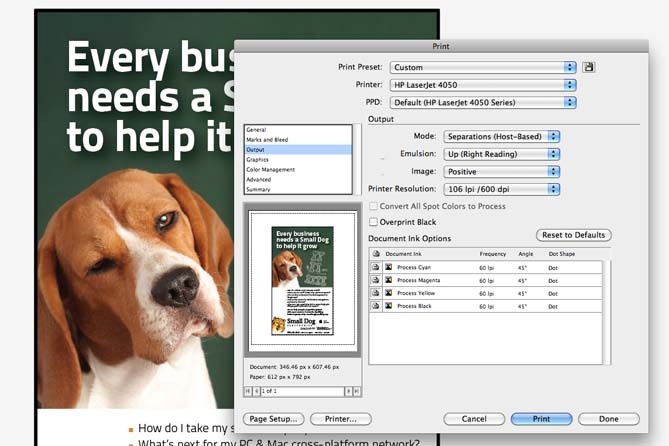
Task: Click the Document Ink Options table scrollbar
Action: [607, 312]
